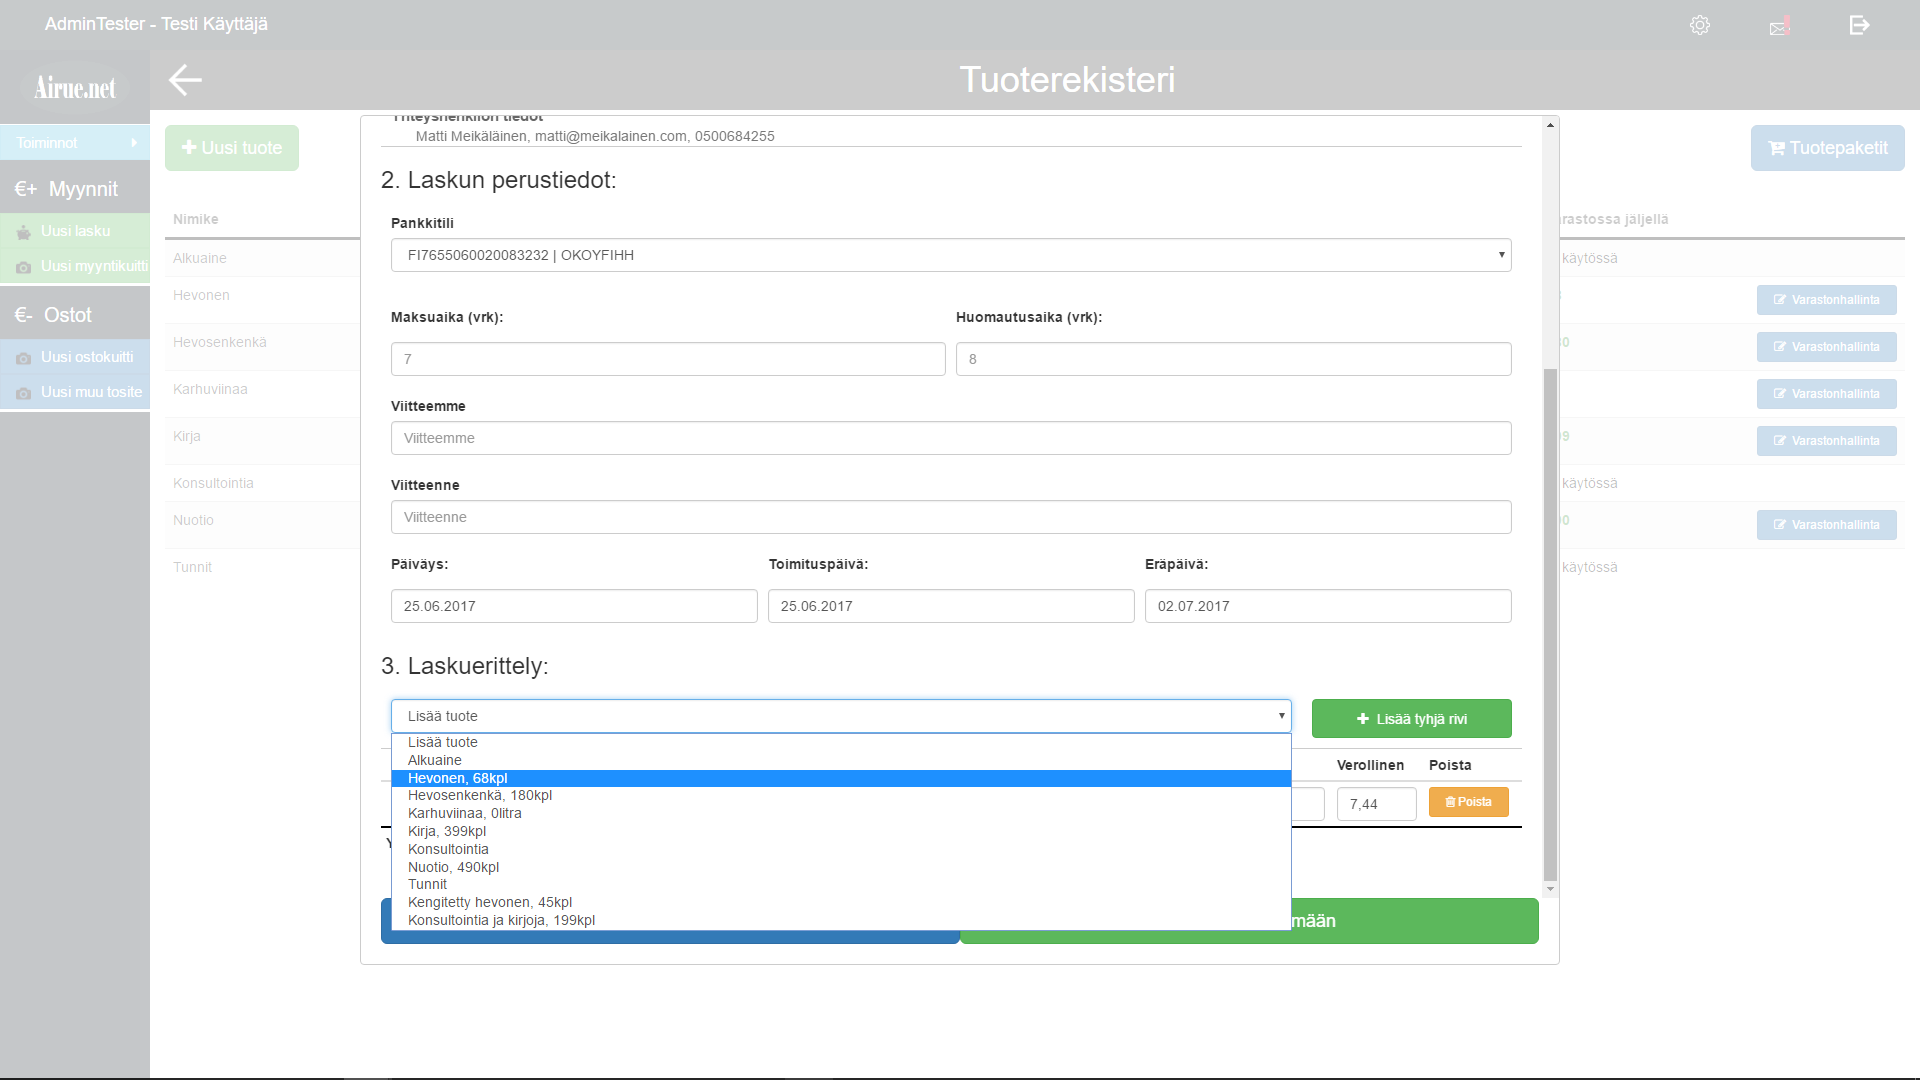This screenshot has width=1920, height=1080.
Task: Click the Airue.net logo
Action: [x=75, y=88]
